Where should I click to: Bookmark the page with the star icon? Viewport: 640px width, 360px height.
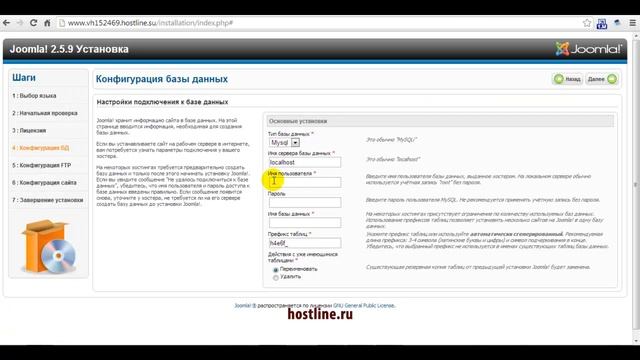click(x=587, y=23)
